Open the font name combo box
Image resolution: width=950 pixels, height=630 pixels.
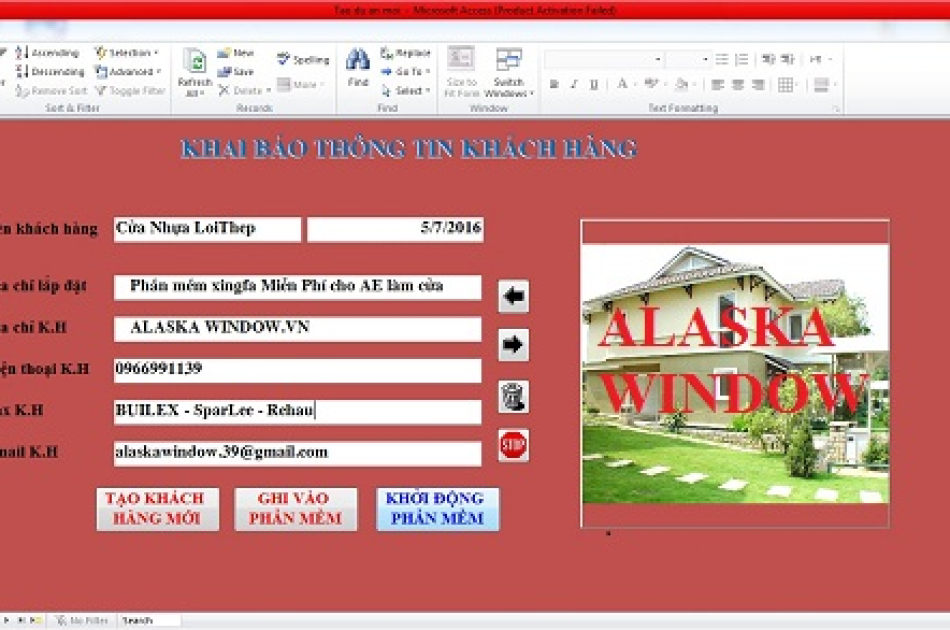pyautogui.click(x=603, y=59)
